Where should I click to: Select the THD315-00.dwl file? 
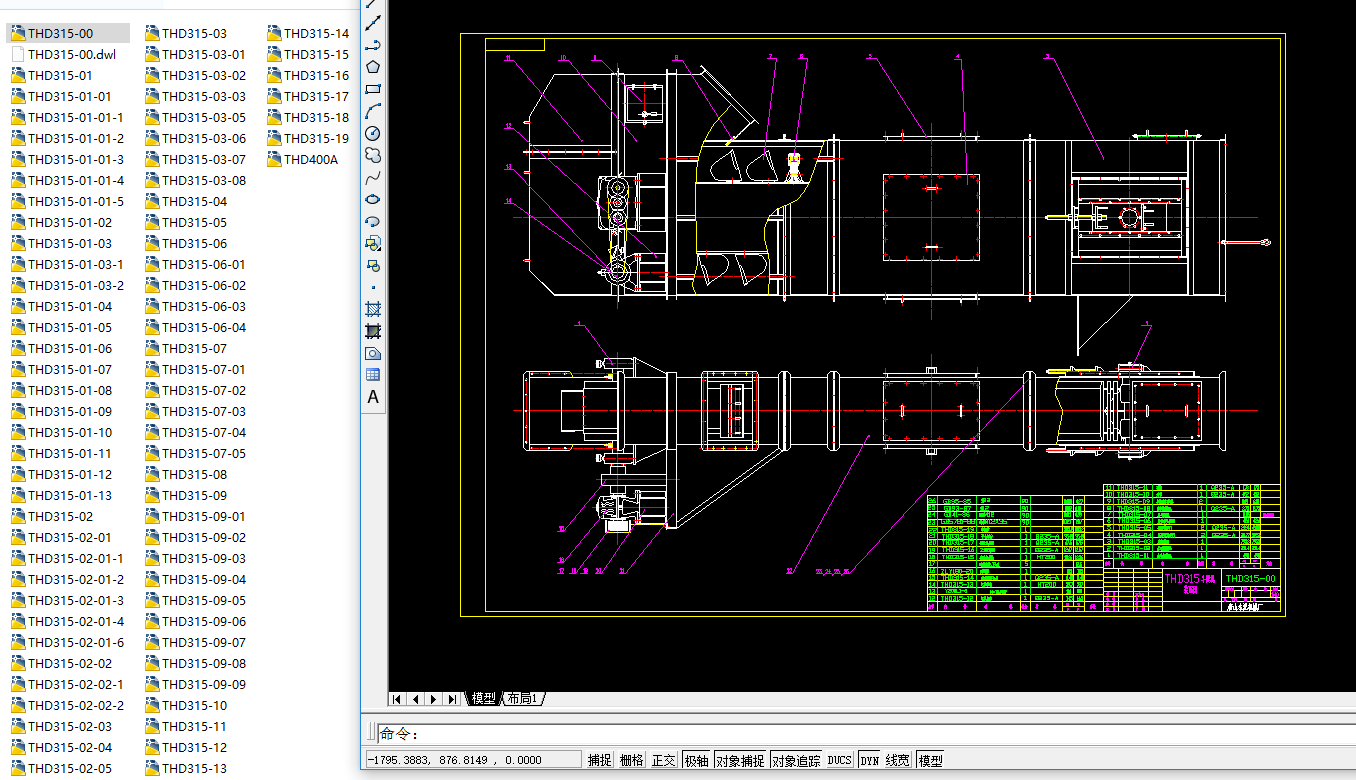tap(71, 55)
